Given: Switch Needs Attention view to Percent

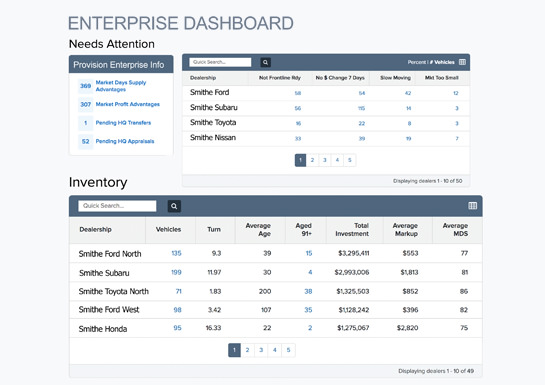Looking at the screenshot, I should click(x=416, y=62).
